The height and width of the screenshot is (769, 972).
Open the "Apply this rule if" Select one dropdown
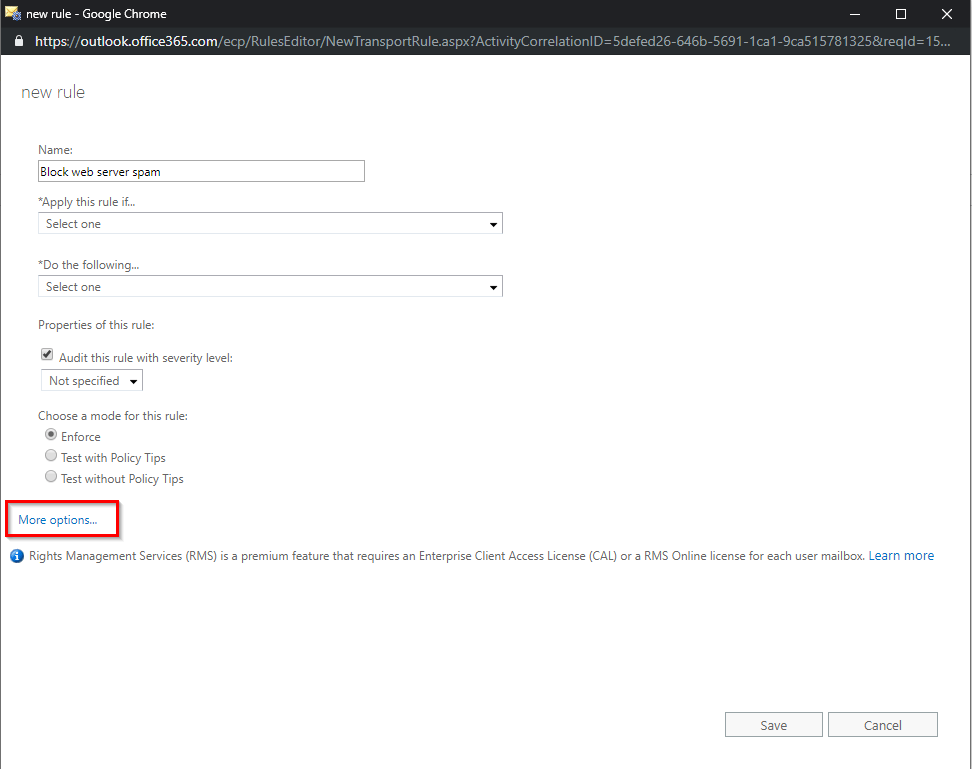pos(270,223)
